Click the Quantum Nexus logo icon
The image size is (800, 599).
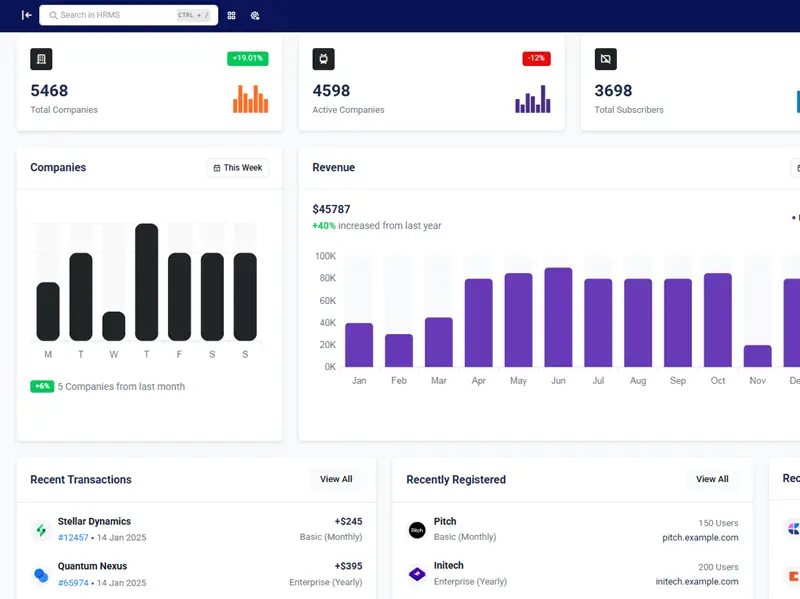tap(41, 575)
